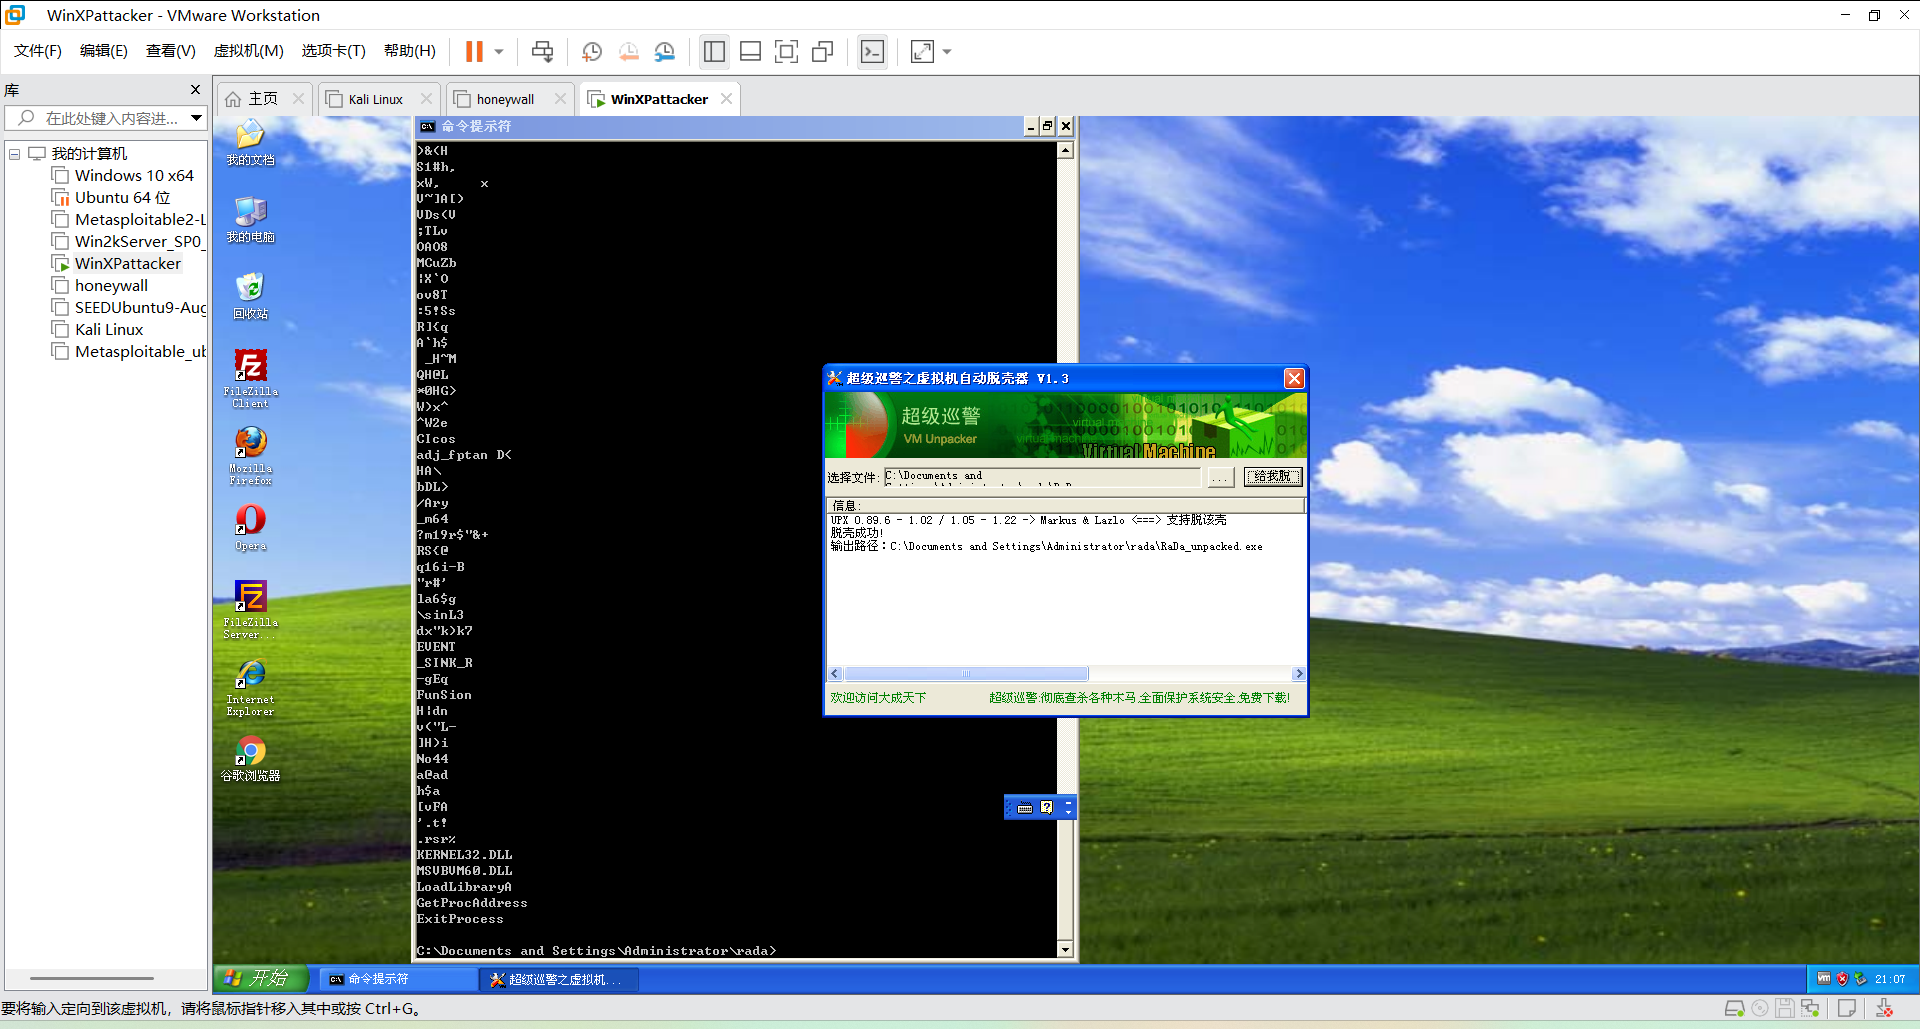Open the 选项卡(T) menu
Screen dimensions: 1920x1029
334,51
